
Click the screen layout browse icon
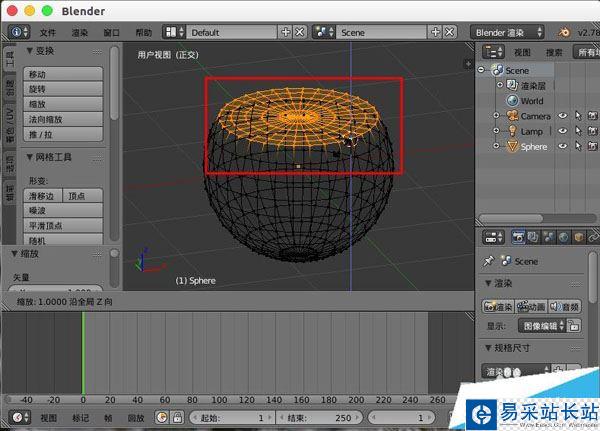pos(174,32)
